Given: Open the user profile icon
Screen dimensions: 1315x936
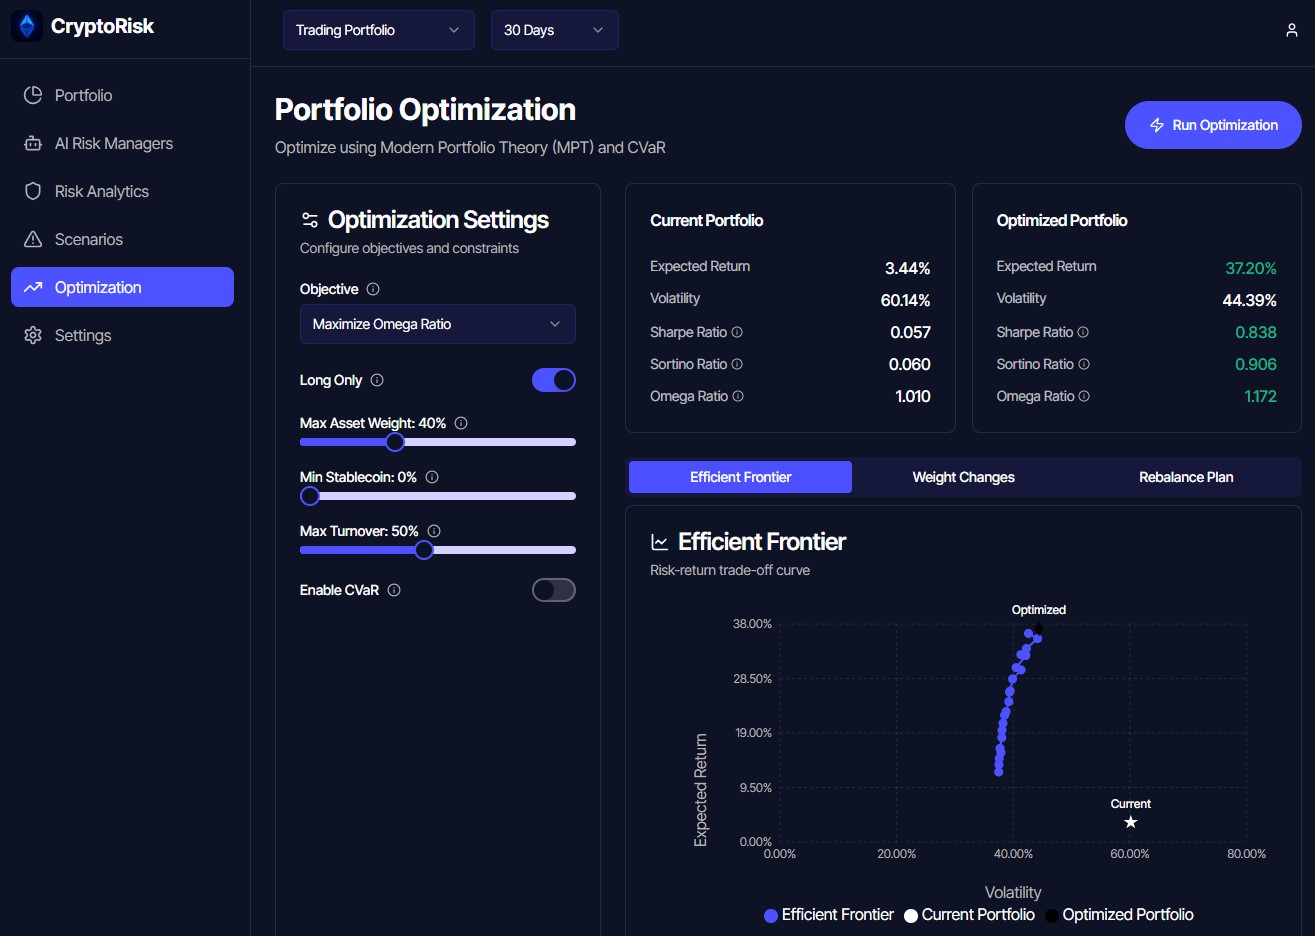Looking at the screenshot, I should 1292,30.
